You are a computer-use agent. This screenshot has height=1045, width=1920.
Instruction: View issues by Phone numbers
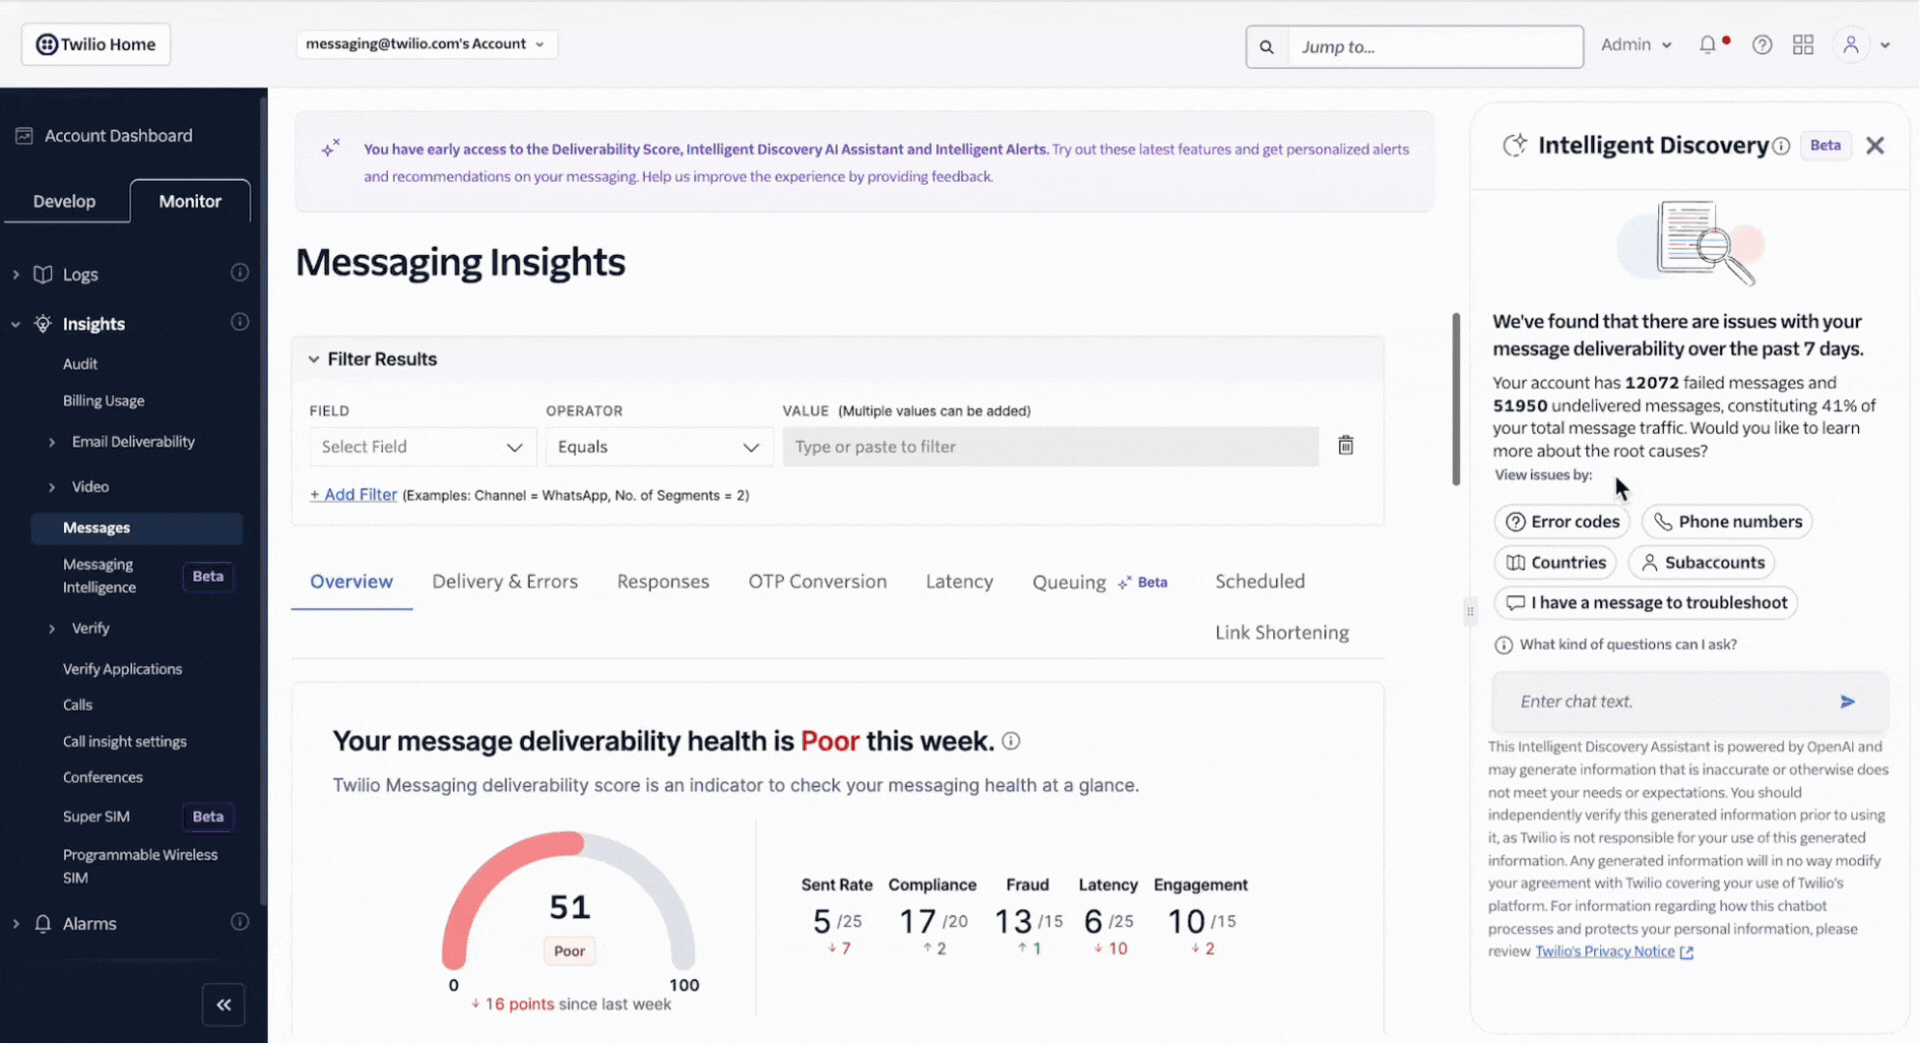tap(1727, 522)
